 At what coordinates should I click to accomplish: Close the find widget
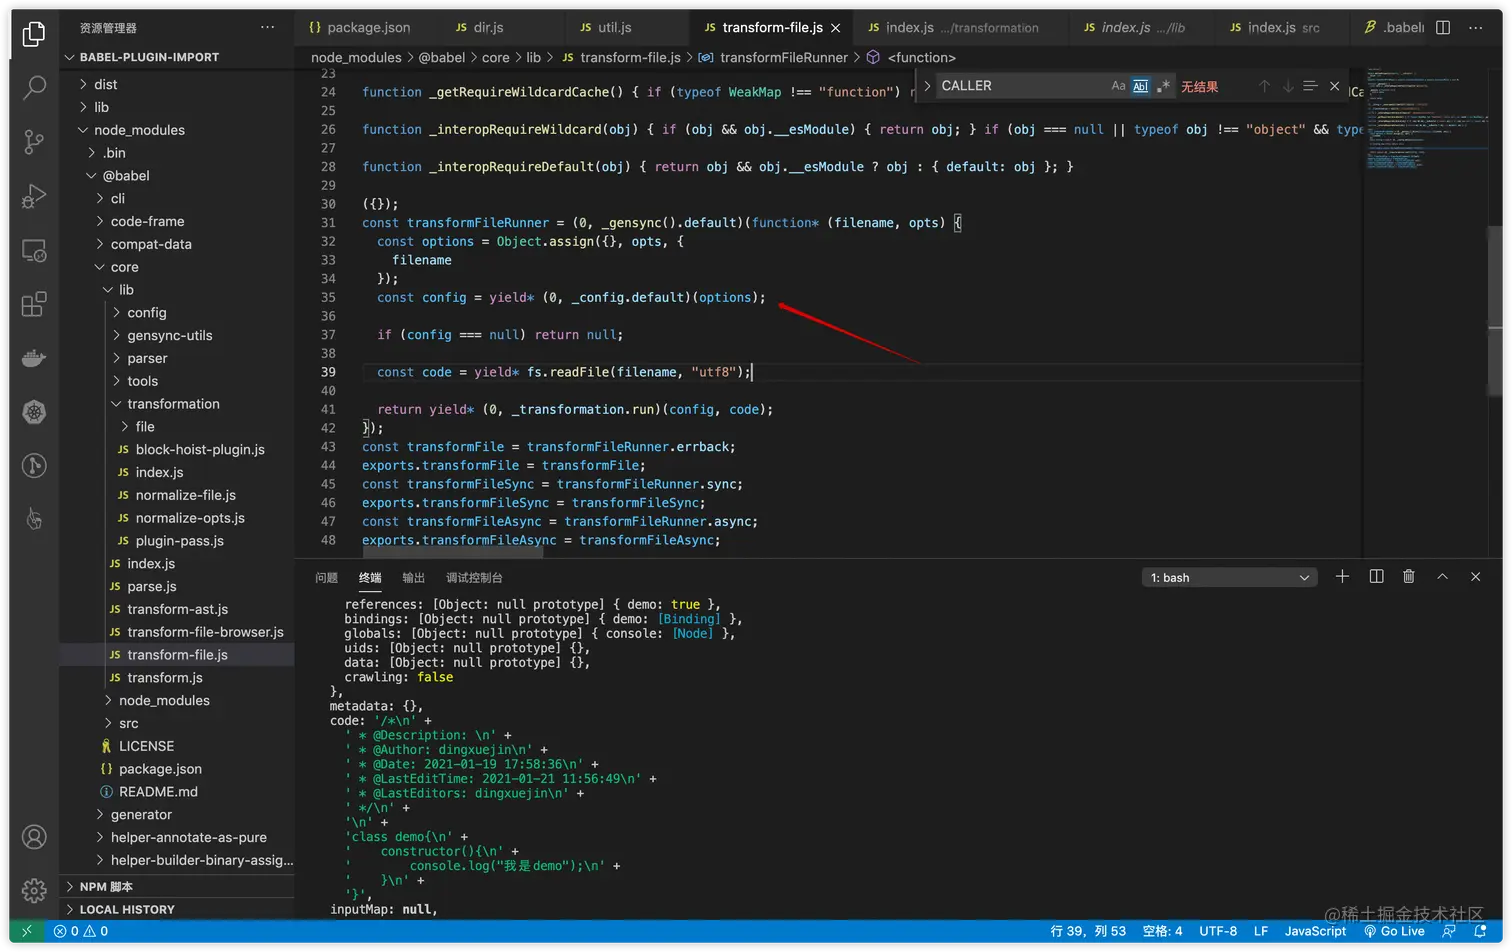(x=1334, y=86)
